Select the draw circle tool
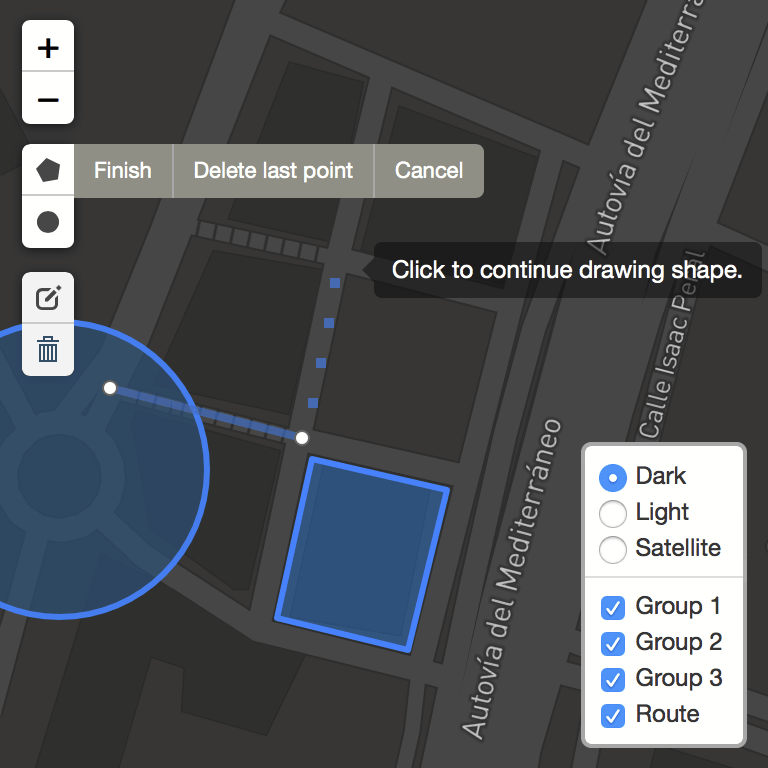768x768 pixels. click(48, 222)
